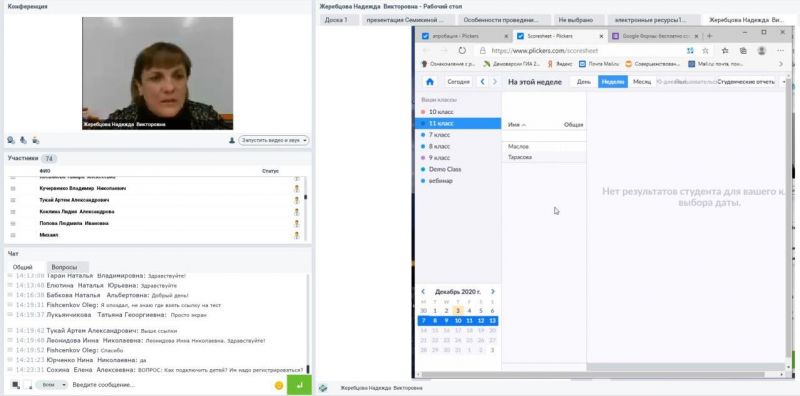Screen dimensions: 800x396
Task: Switch chat to Общий tab
Action: point(22,267)
